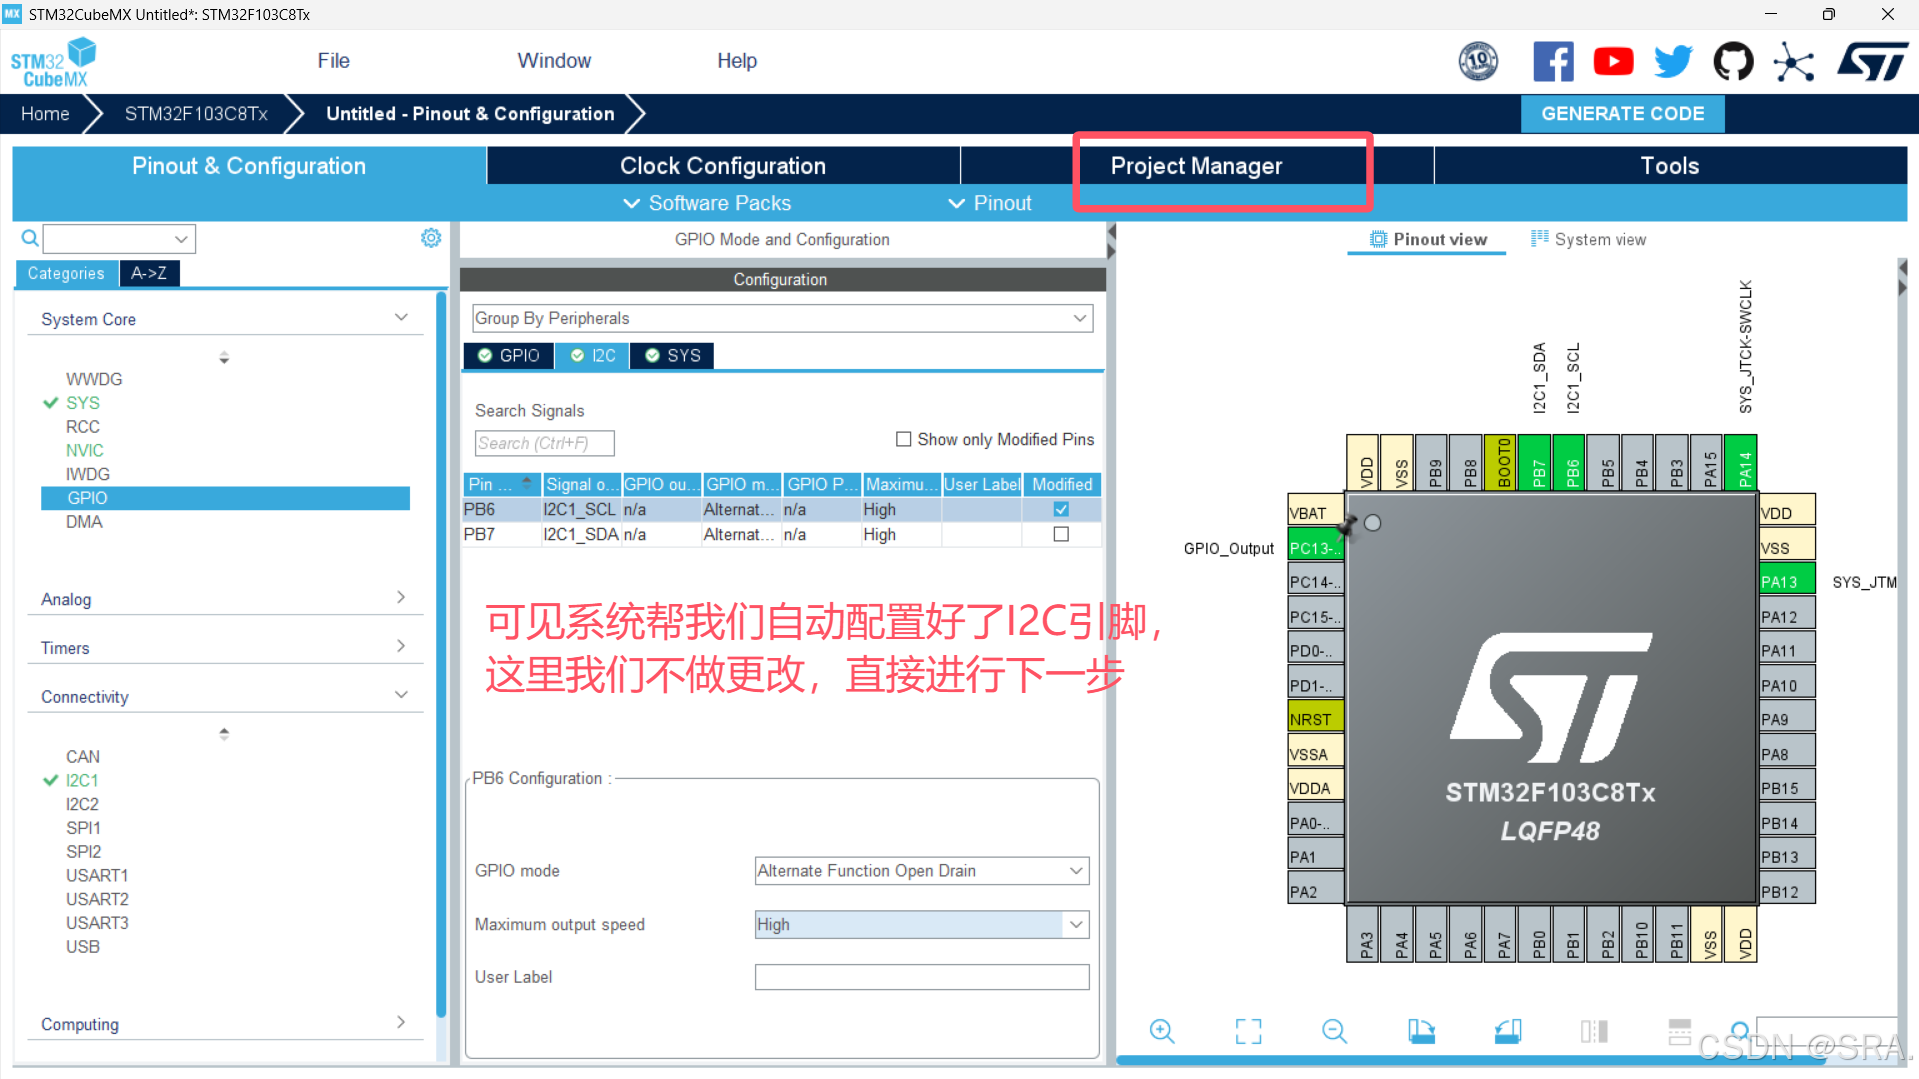1919x1079 pixels.
Task: Click best fit icon below chip diagram
Action: (1247, 1030)
